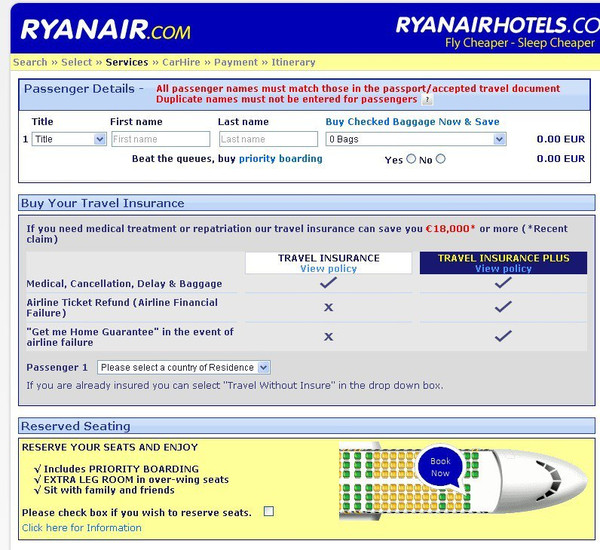This screenshot has width=600, height=550.
Task: Go to the Search step in breadcrumb
Action: [x=29, y=62]
